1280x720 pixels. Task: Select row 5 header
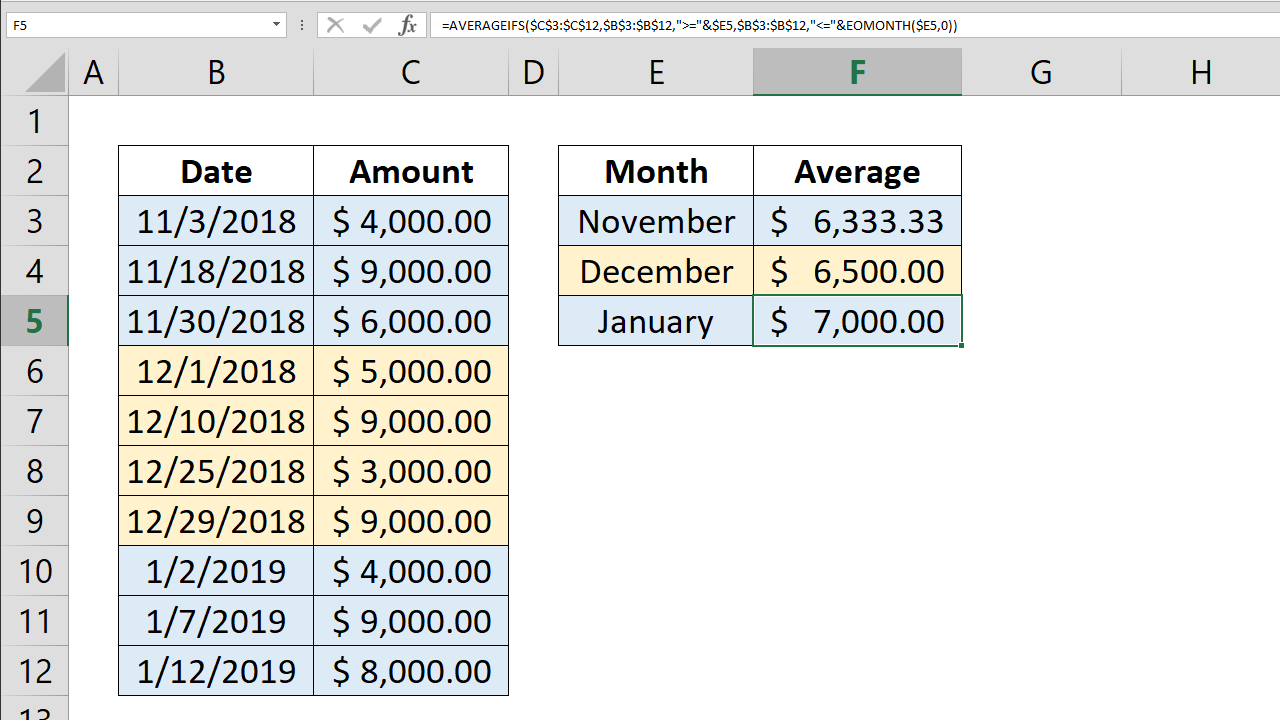[34, 321]
